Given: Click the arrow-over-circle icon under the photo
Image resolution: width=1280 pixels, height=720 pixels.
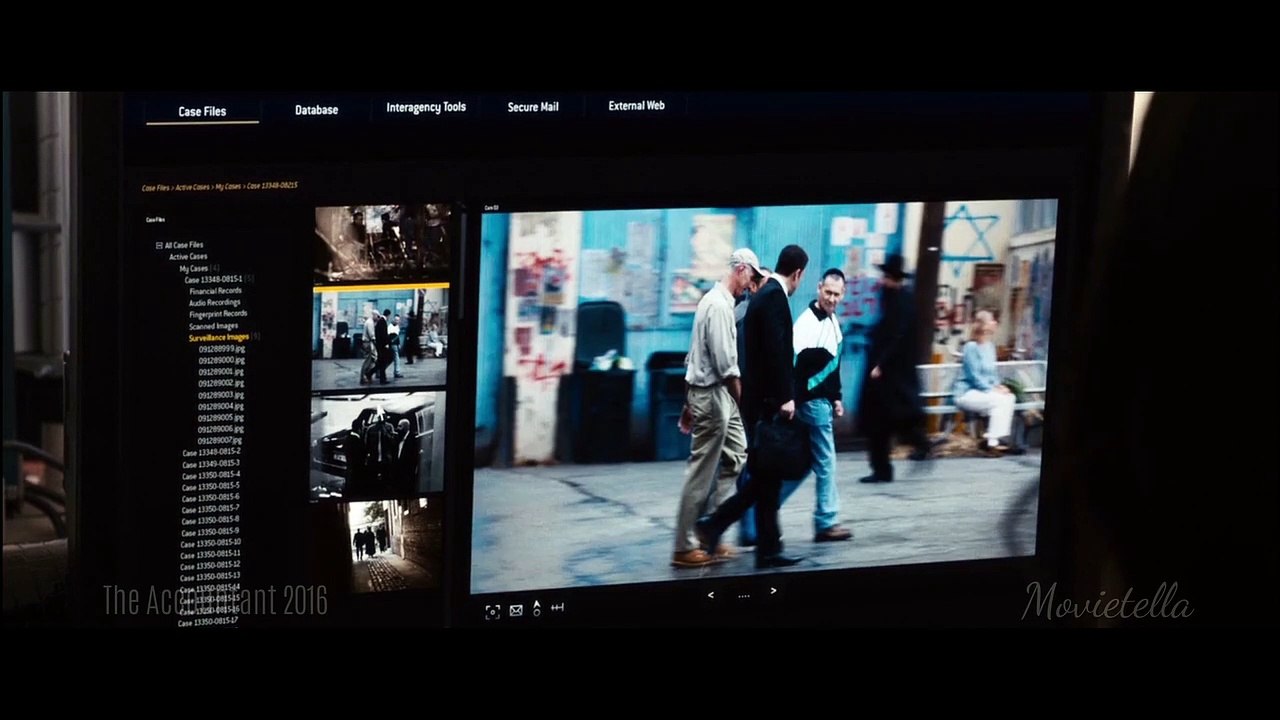Looking at the screenshot, I should click(537, 608).
